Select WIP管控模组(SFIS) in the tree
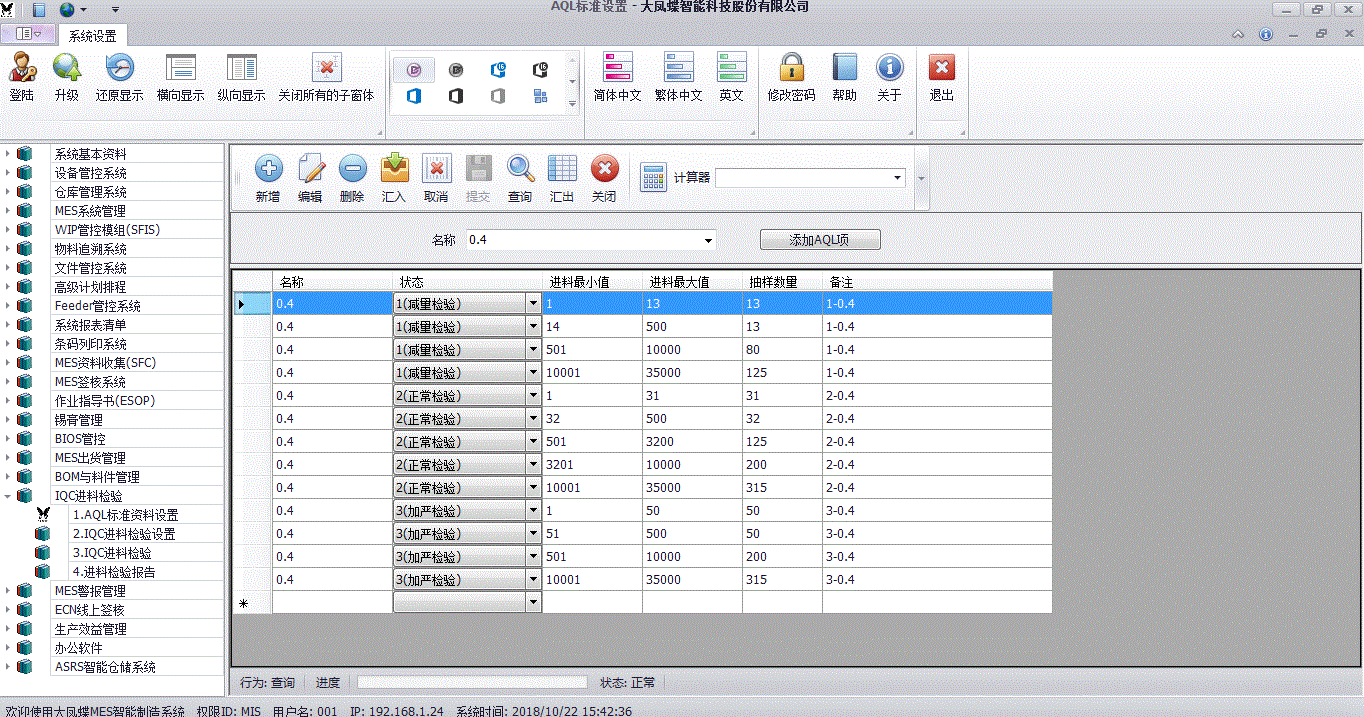 [x=107, y=230]
